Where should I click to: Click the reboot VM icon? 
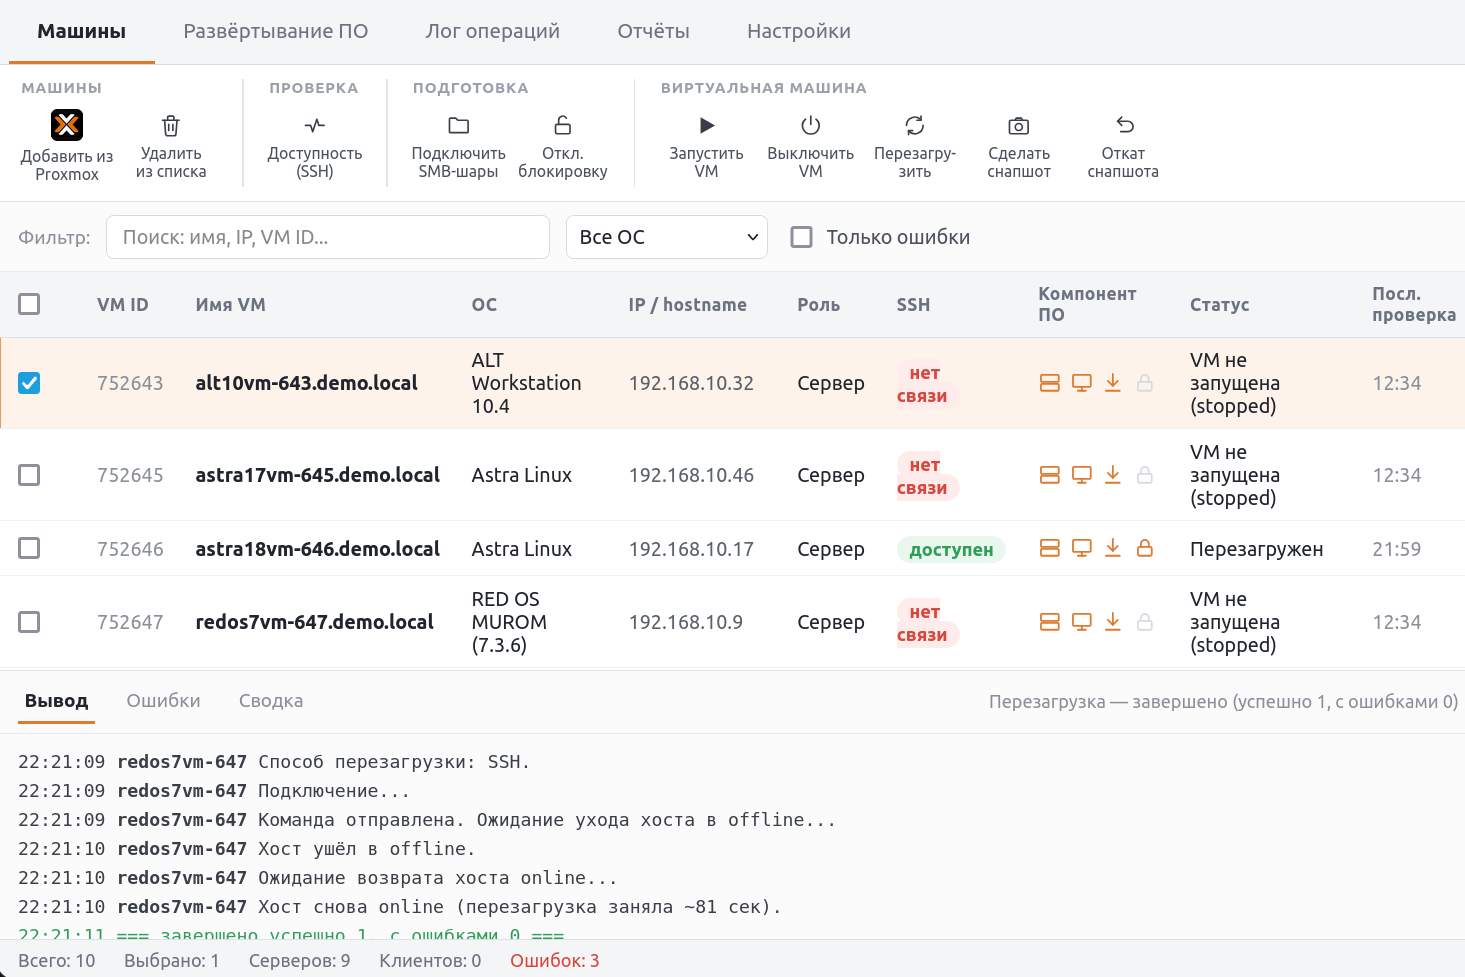click(915, 125)
